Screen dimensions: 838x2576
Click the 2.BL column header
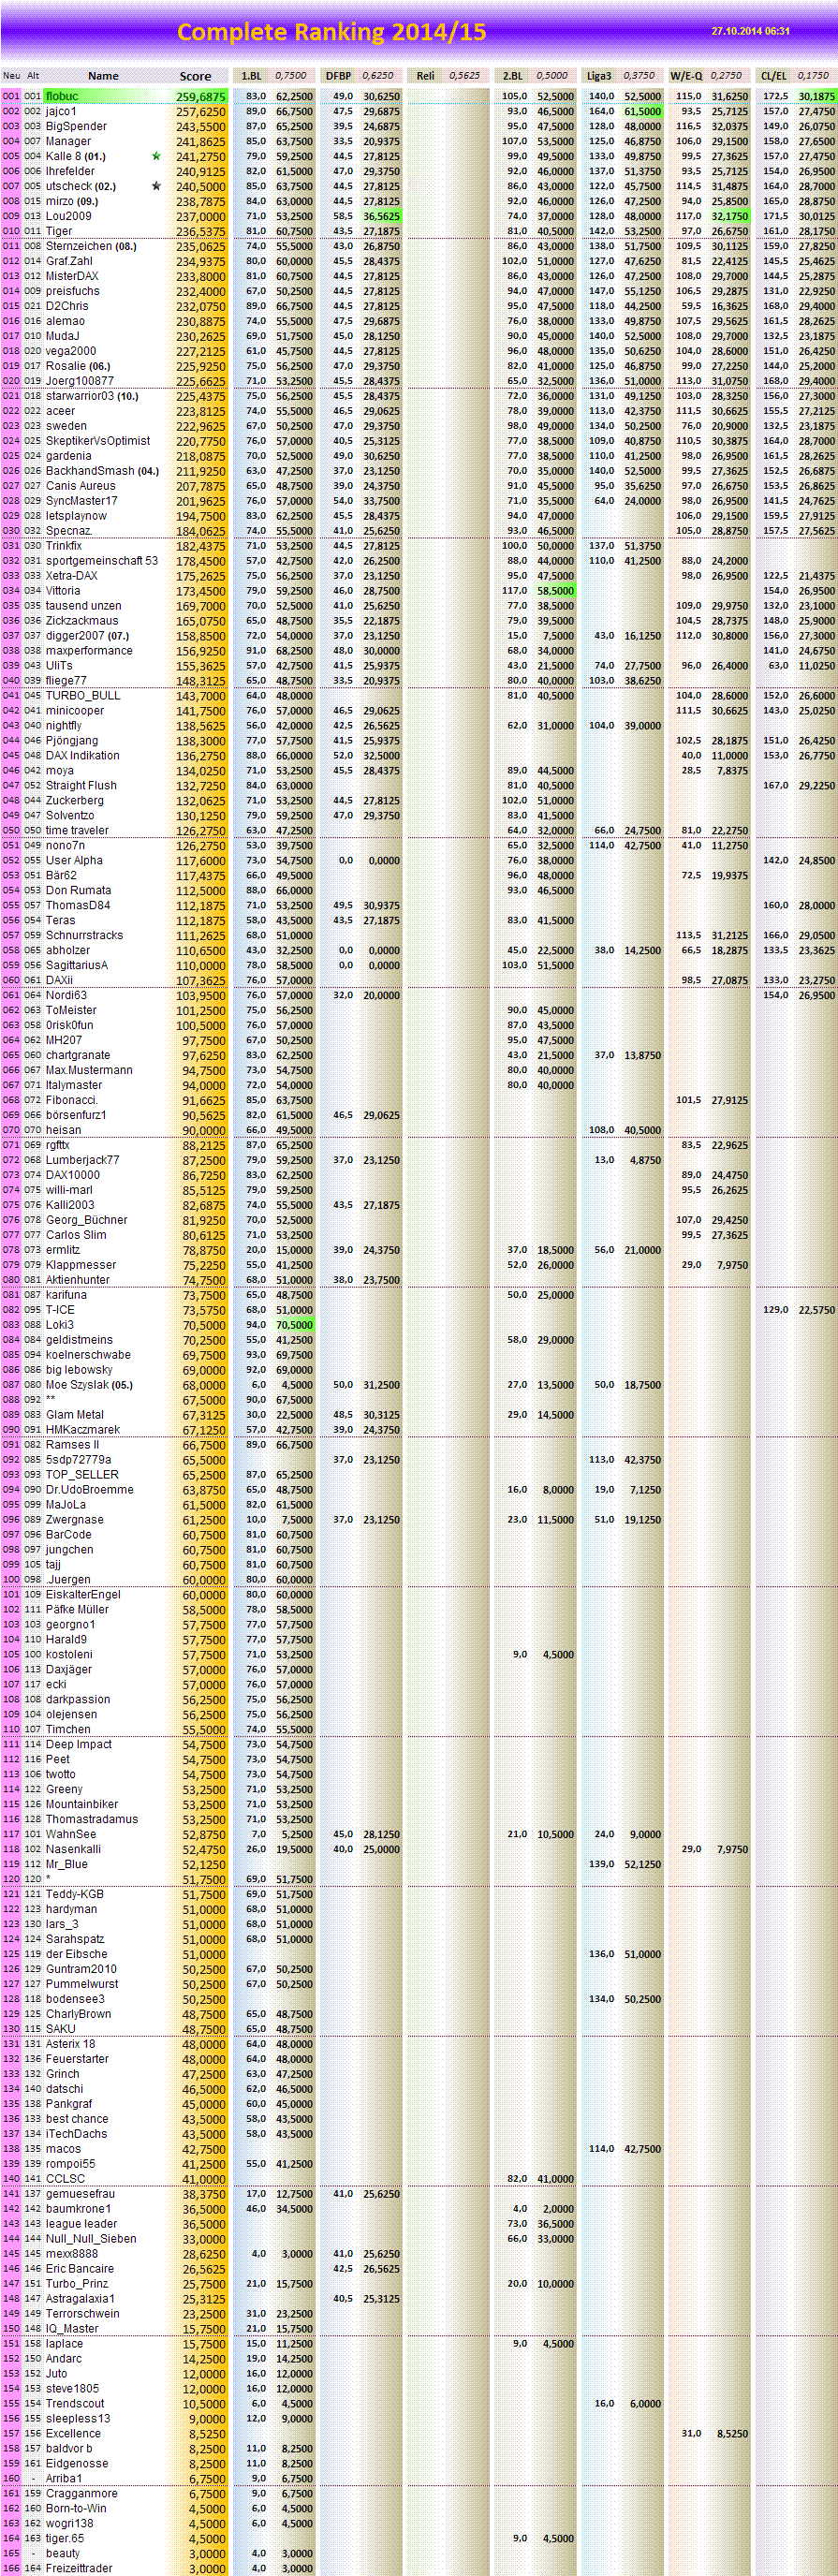pyautogui.click(x=512, y=76)
